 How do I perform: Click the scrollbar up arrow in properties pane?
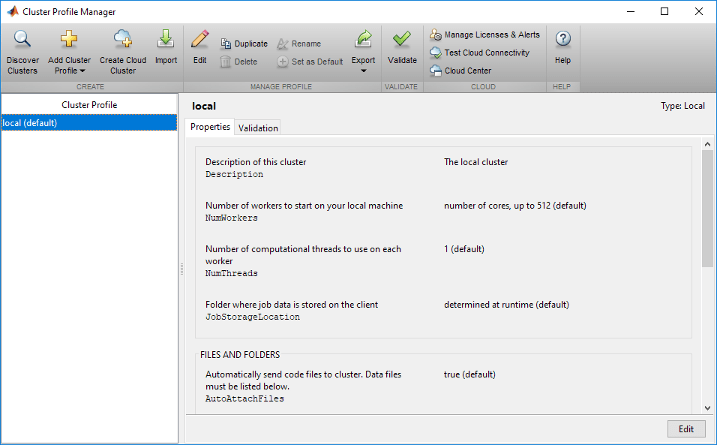[707, 144]
